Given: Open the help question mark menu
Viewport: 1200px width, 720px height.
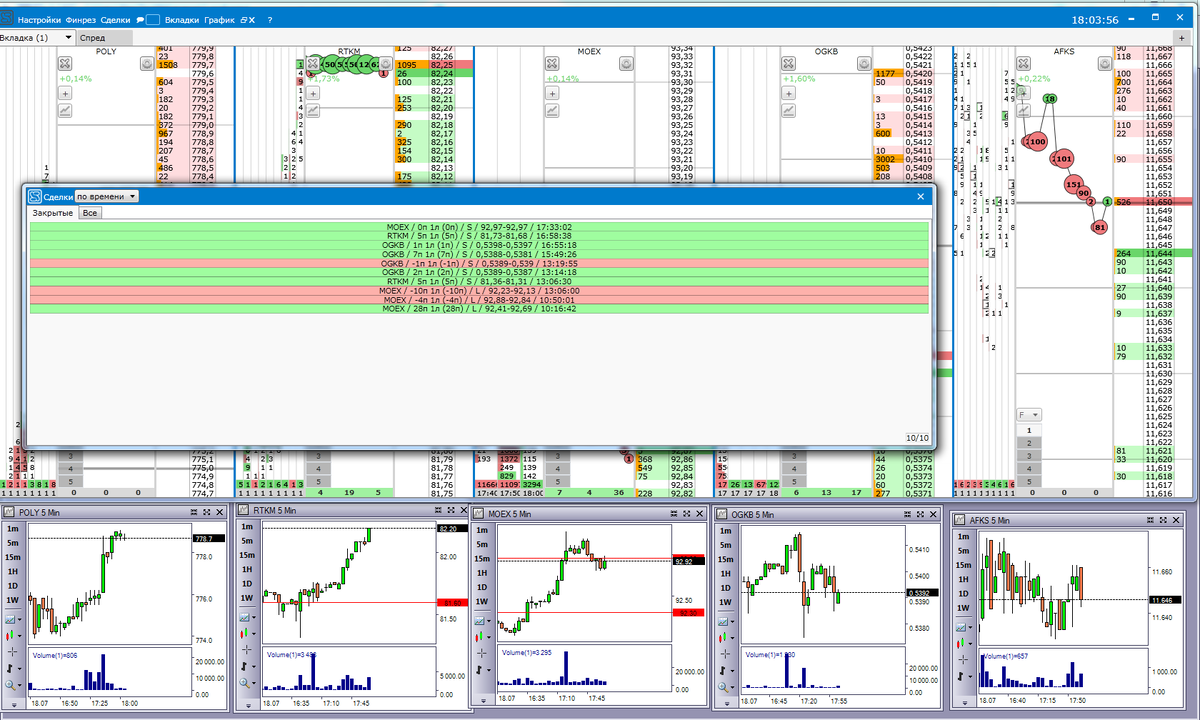Looking at the screenshot, I should pyautogui.click(x=270, y=20).
